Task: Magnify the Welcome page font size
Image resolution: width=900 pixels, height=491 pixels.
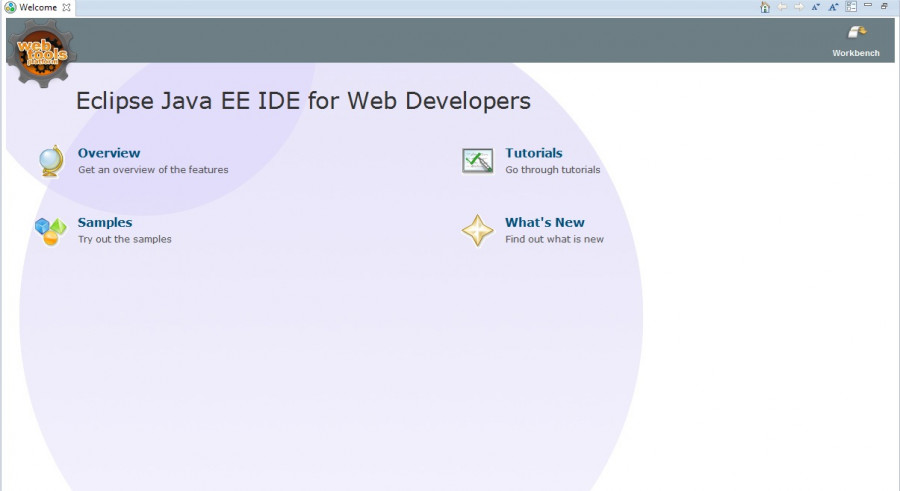Action: pyautogui.click(x=833, y=7)
